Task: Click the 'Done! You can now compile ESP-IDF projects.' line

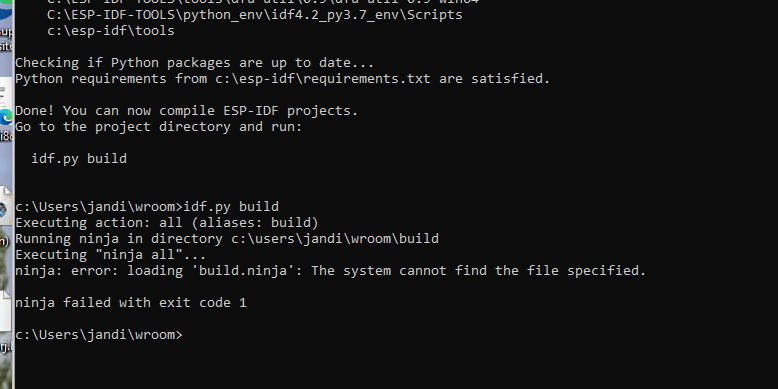Action: pos(187,111)
